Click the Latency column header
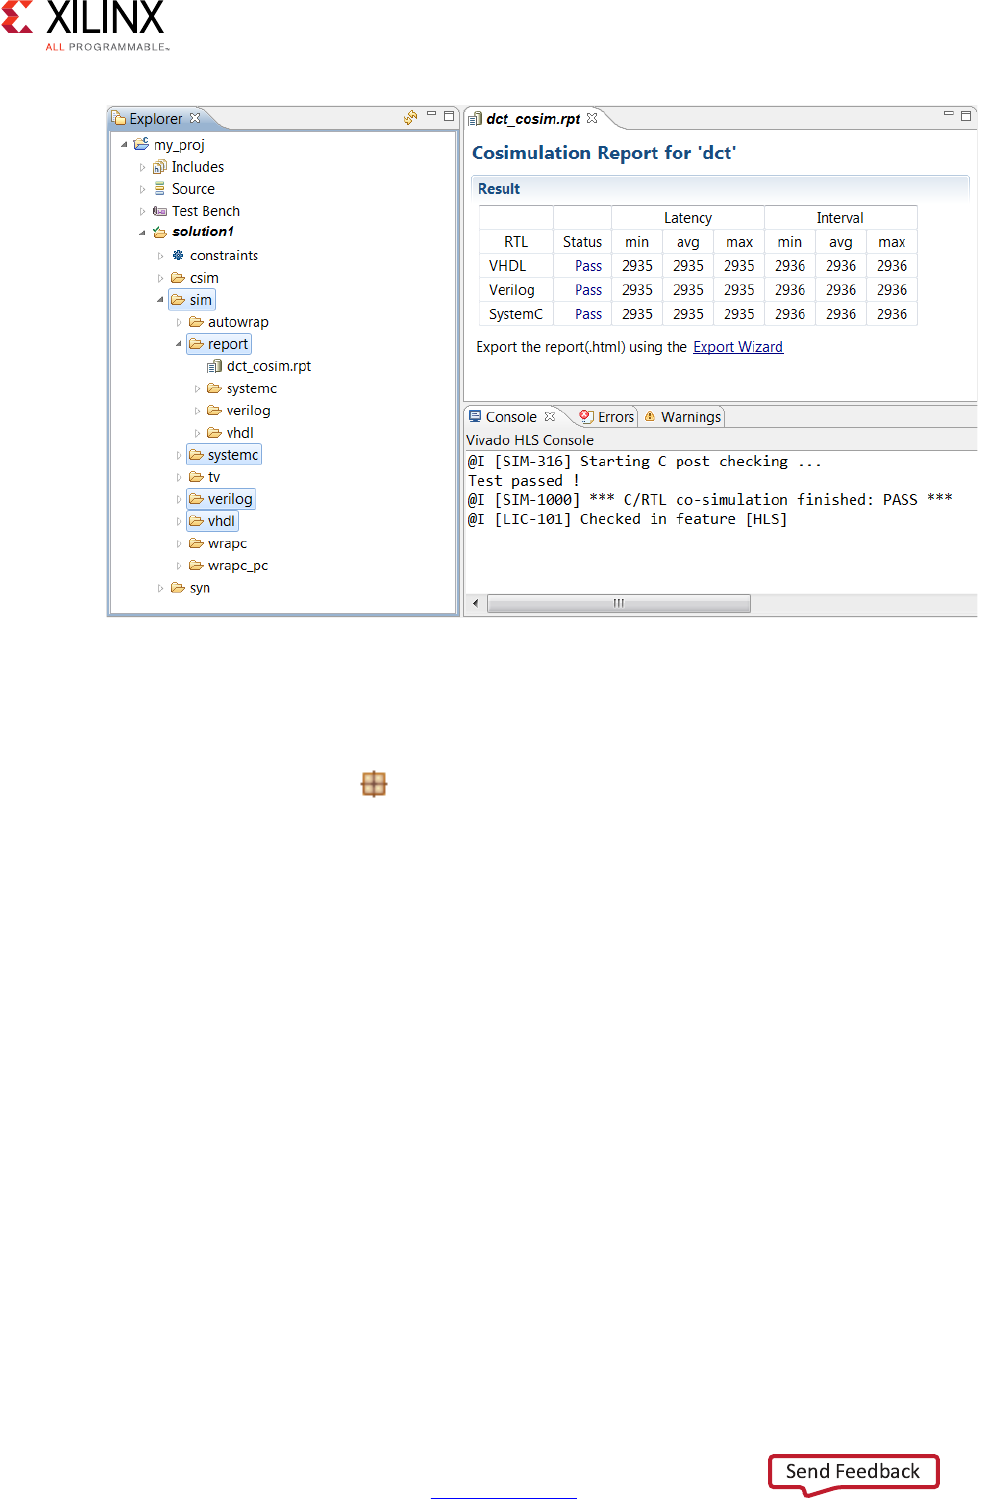This screenshot has height=1510, width=1008. tap(688, 218)
